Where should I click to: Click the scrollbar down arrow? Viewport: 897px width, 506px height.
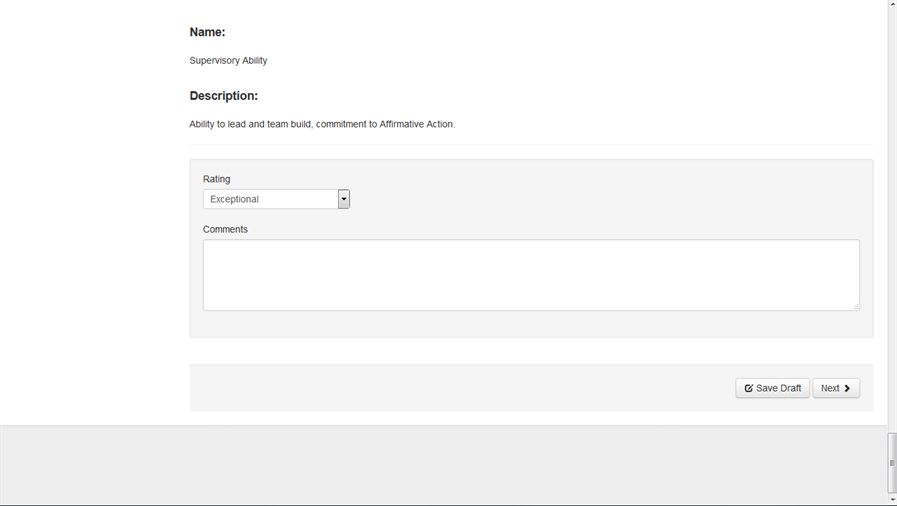coord(892,499)
